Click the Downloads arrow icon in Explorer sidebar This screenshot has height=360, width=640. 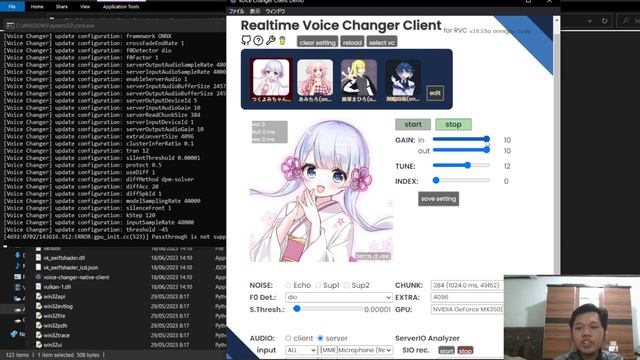(18, 255)
